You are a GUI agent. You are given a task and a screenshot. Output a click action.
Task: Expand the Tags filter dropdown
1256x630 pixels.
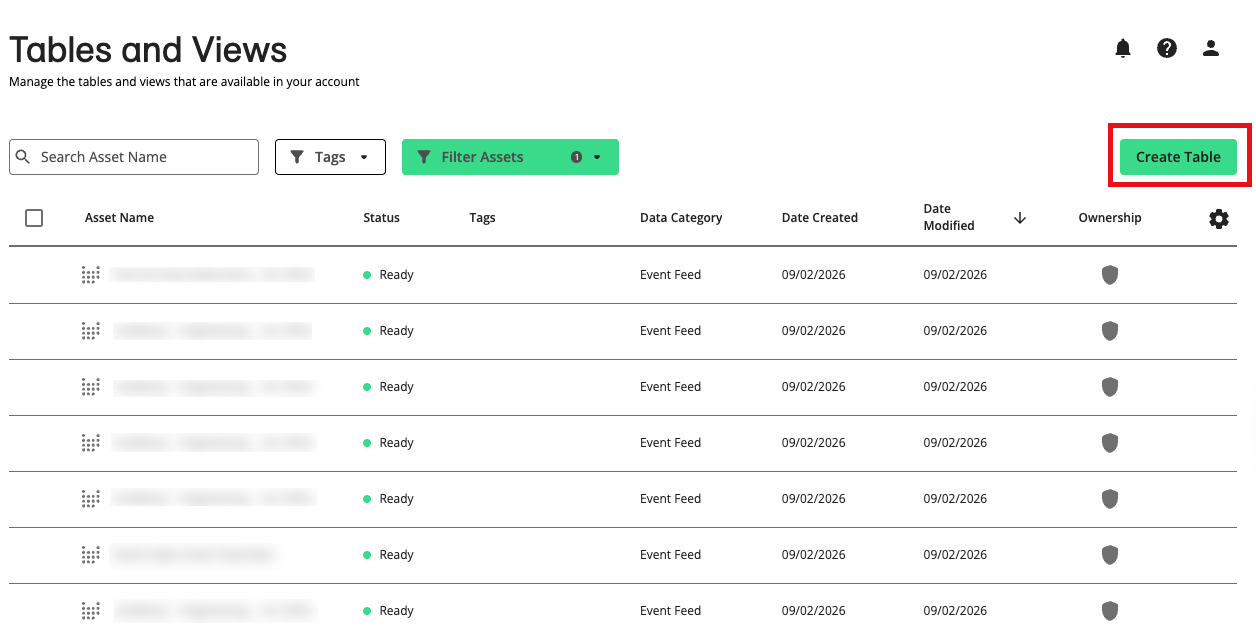coord(330,157)
